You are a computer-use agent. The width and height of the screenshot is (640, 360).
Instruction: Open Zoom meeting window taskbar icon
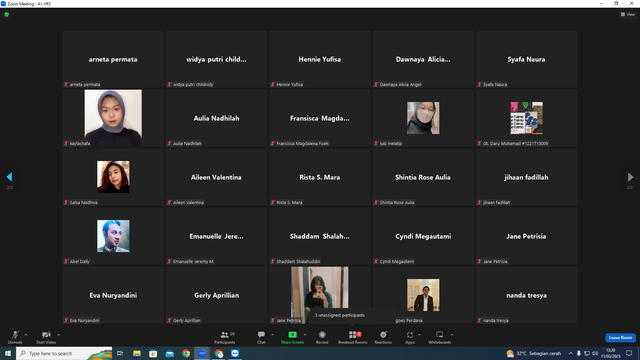(x=235, y=353)
